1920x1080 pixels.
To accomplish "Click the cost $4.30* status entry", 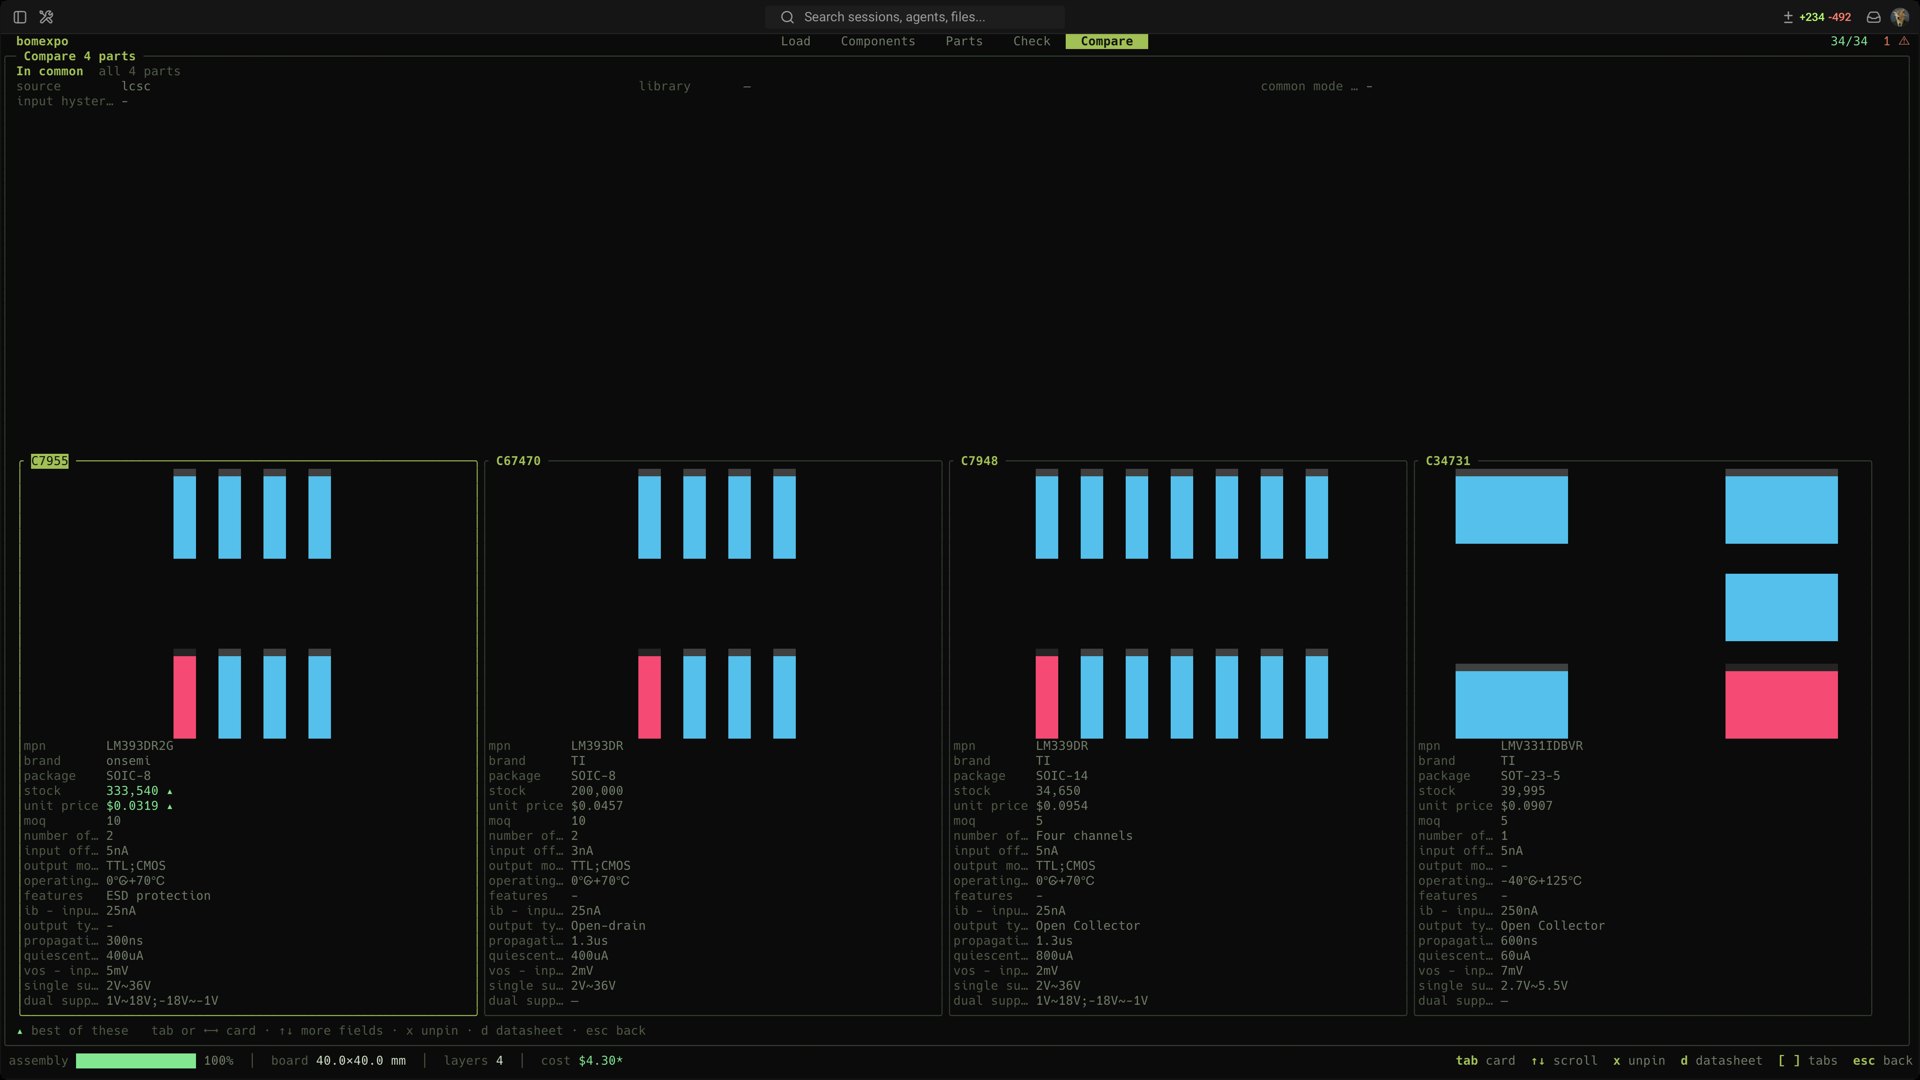I will click(x=582, y=1061).
